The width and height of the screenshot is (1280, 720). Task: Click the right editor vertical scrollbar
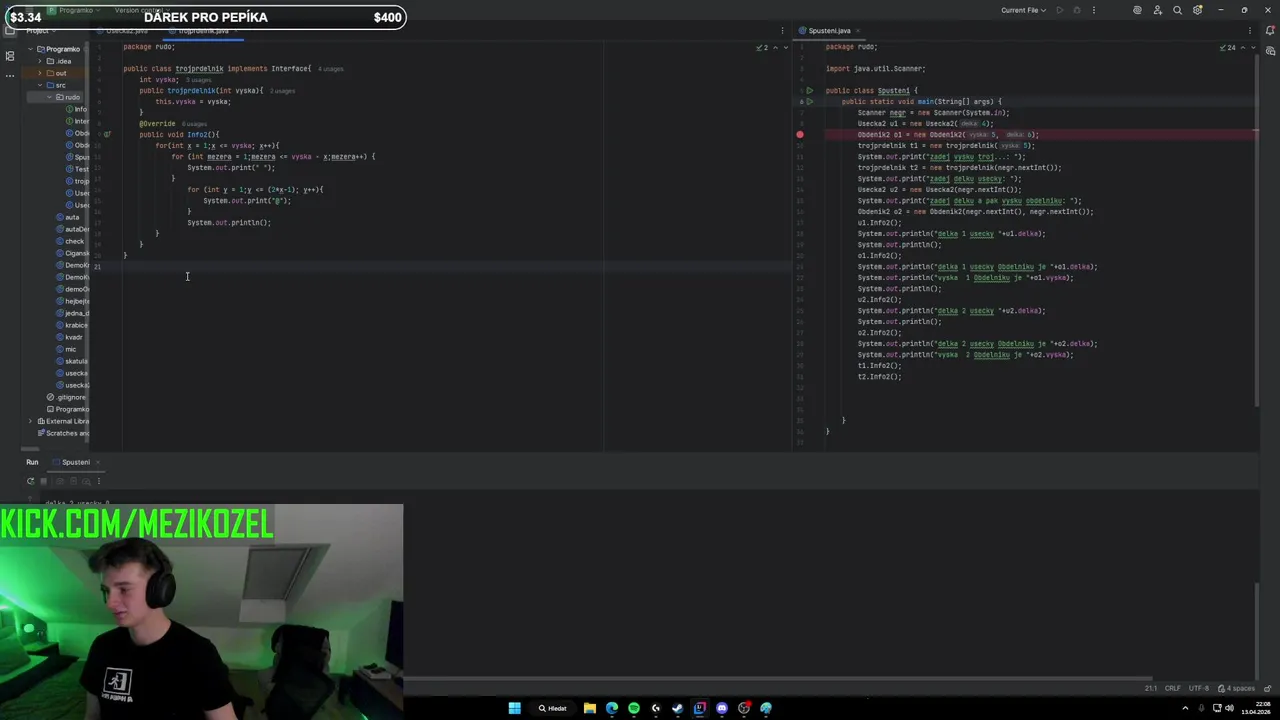pyautogui.click(x=1258, y=230)
